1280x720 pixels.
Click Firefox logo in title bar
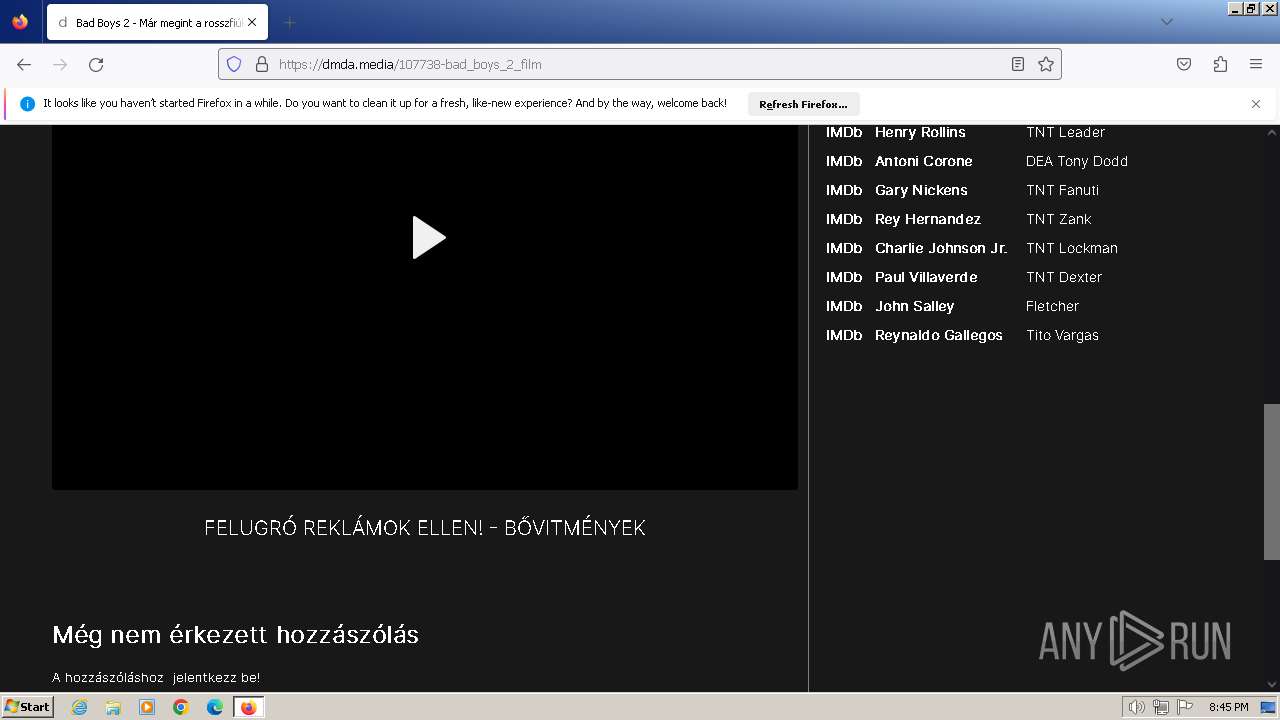(20, 22)
